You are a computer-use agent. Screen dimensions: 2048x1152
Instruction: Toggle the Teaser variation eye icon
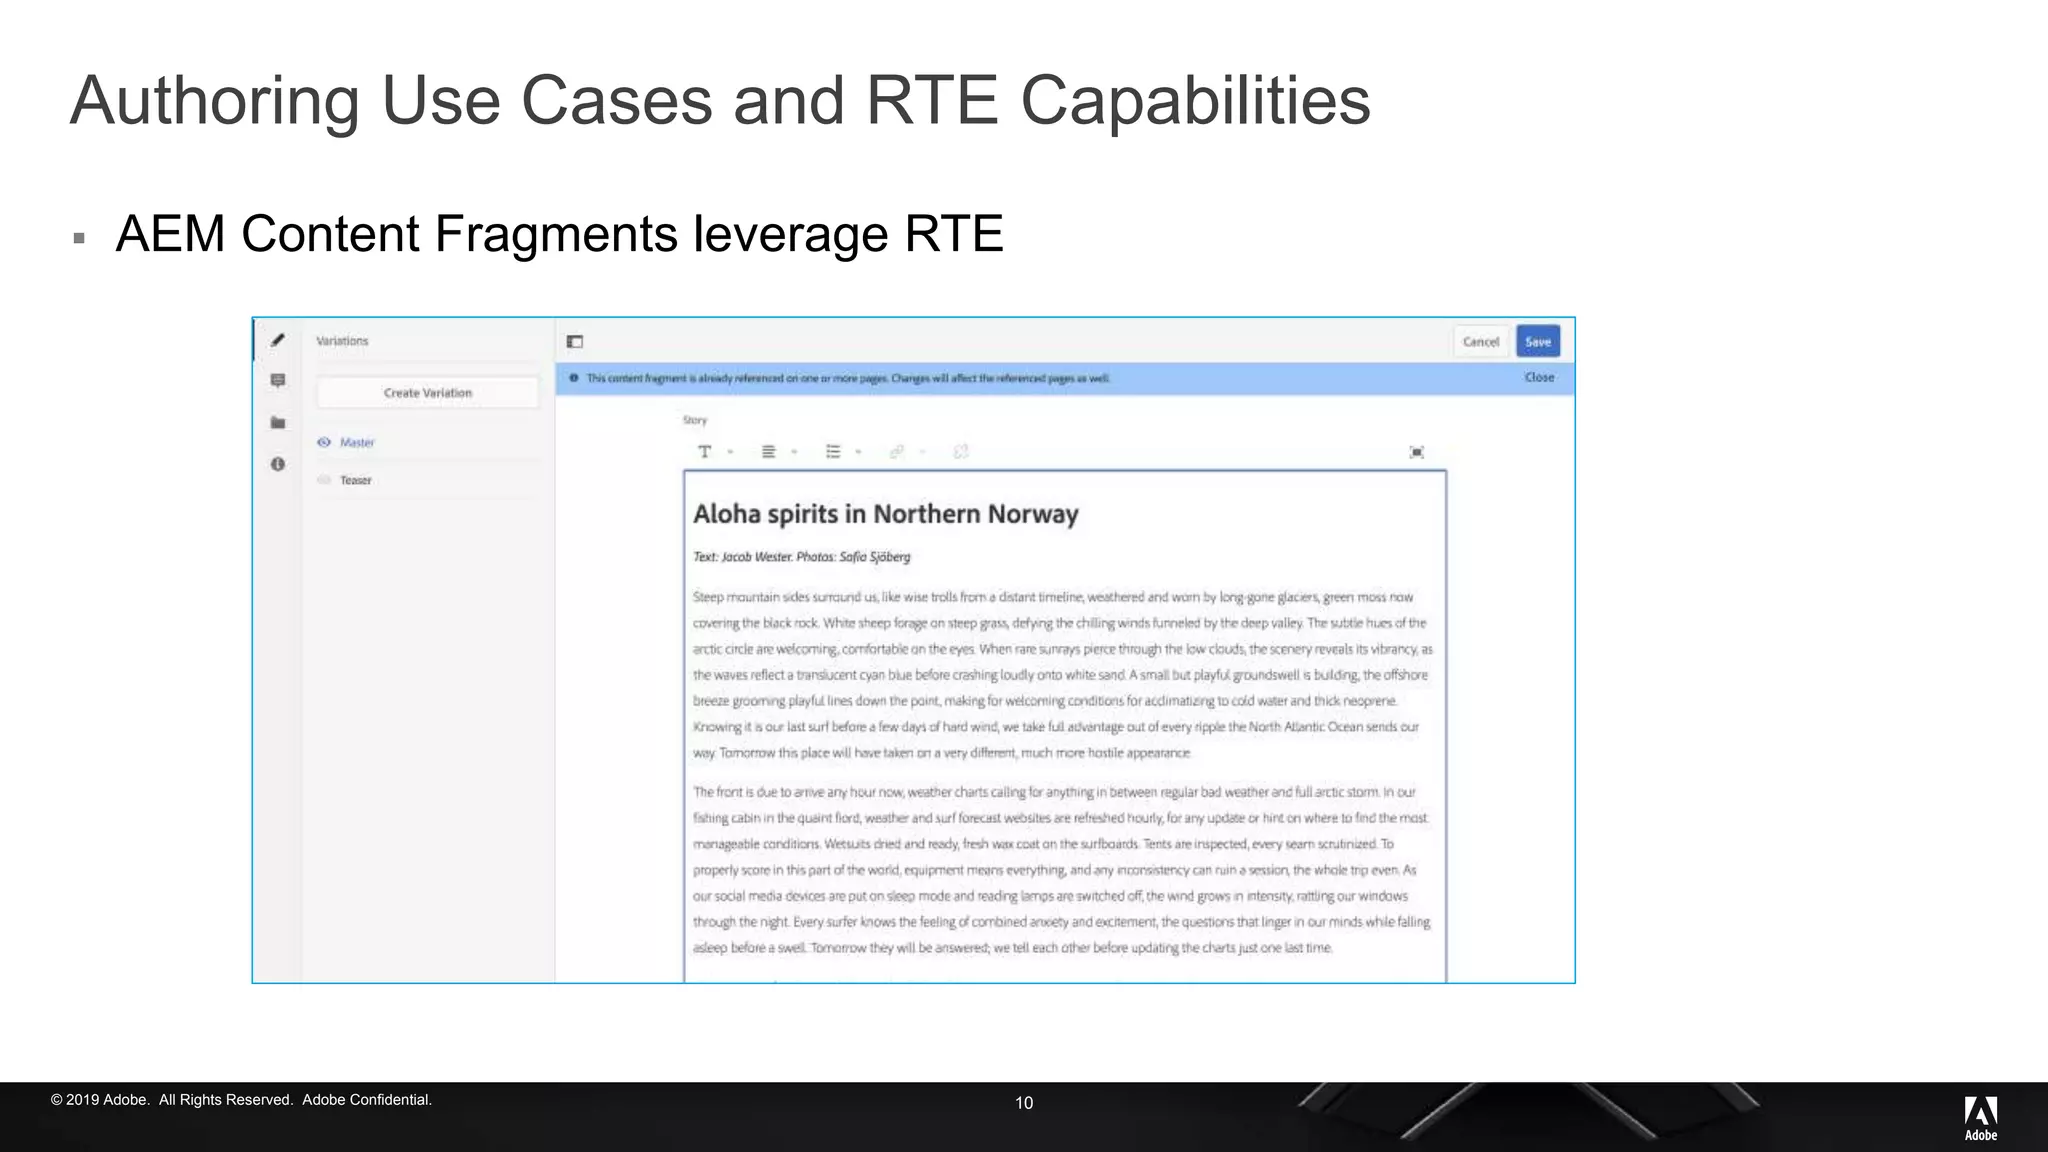[x=324, y=480]
